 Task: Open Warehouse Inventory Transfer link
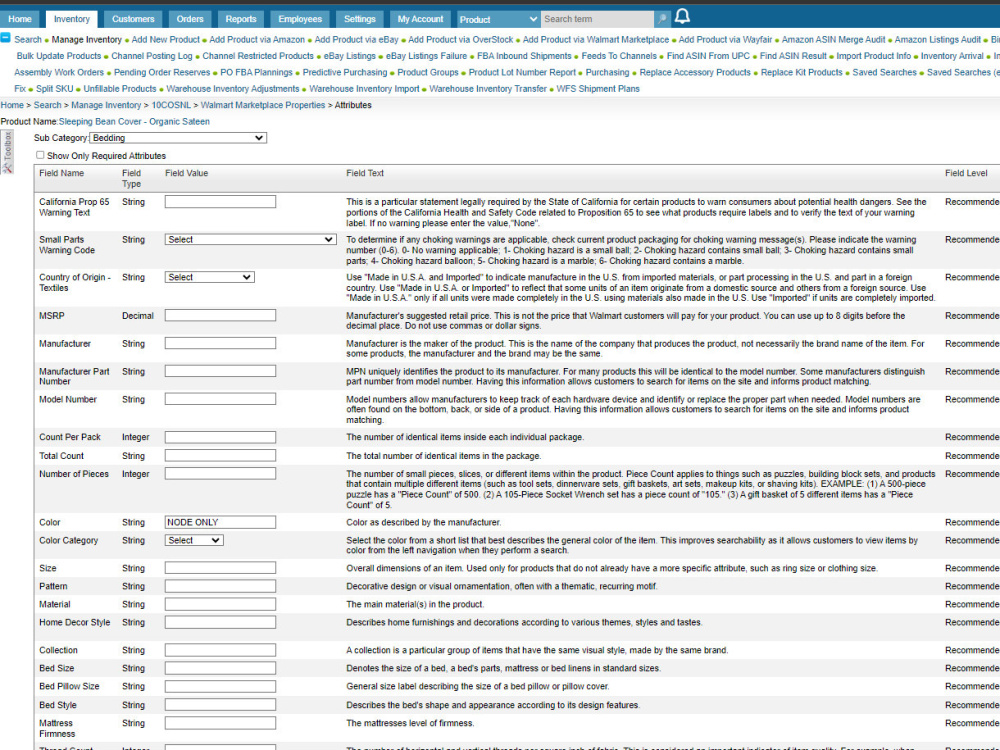[x=488, y=89]
